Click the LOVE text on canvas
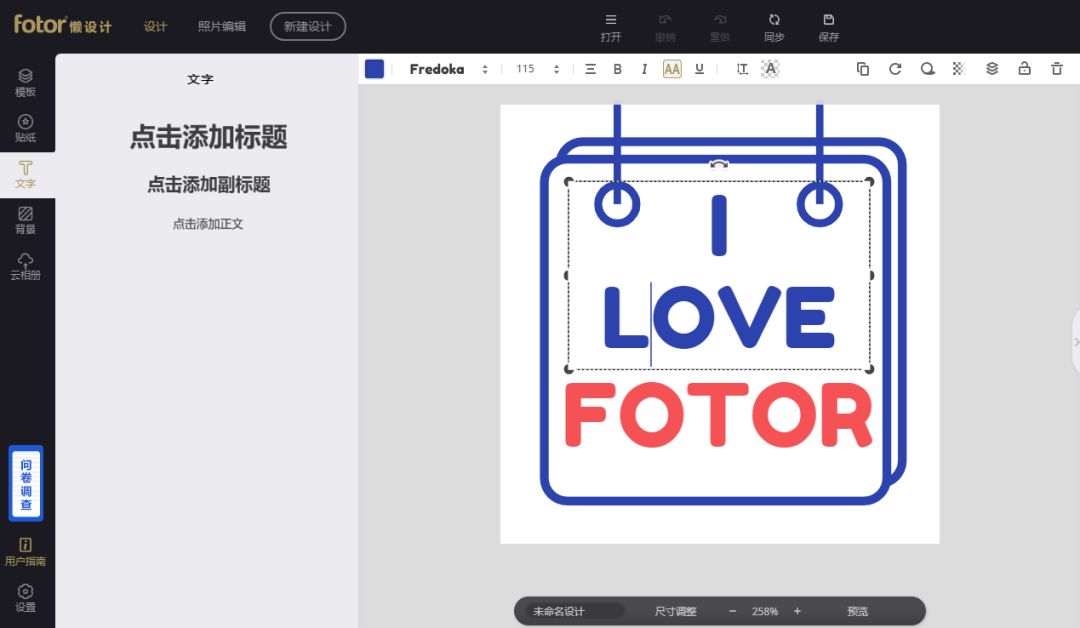Image resolution: width=1080 pixels, height=628 pixels. click(x=719, y=317)
